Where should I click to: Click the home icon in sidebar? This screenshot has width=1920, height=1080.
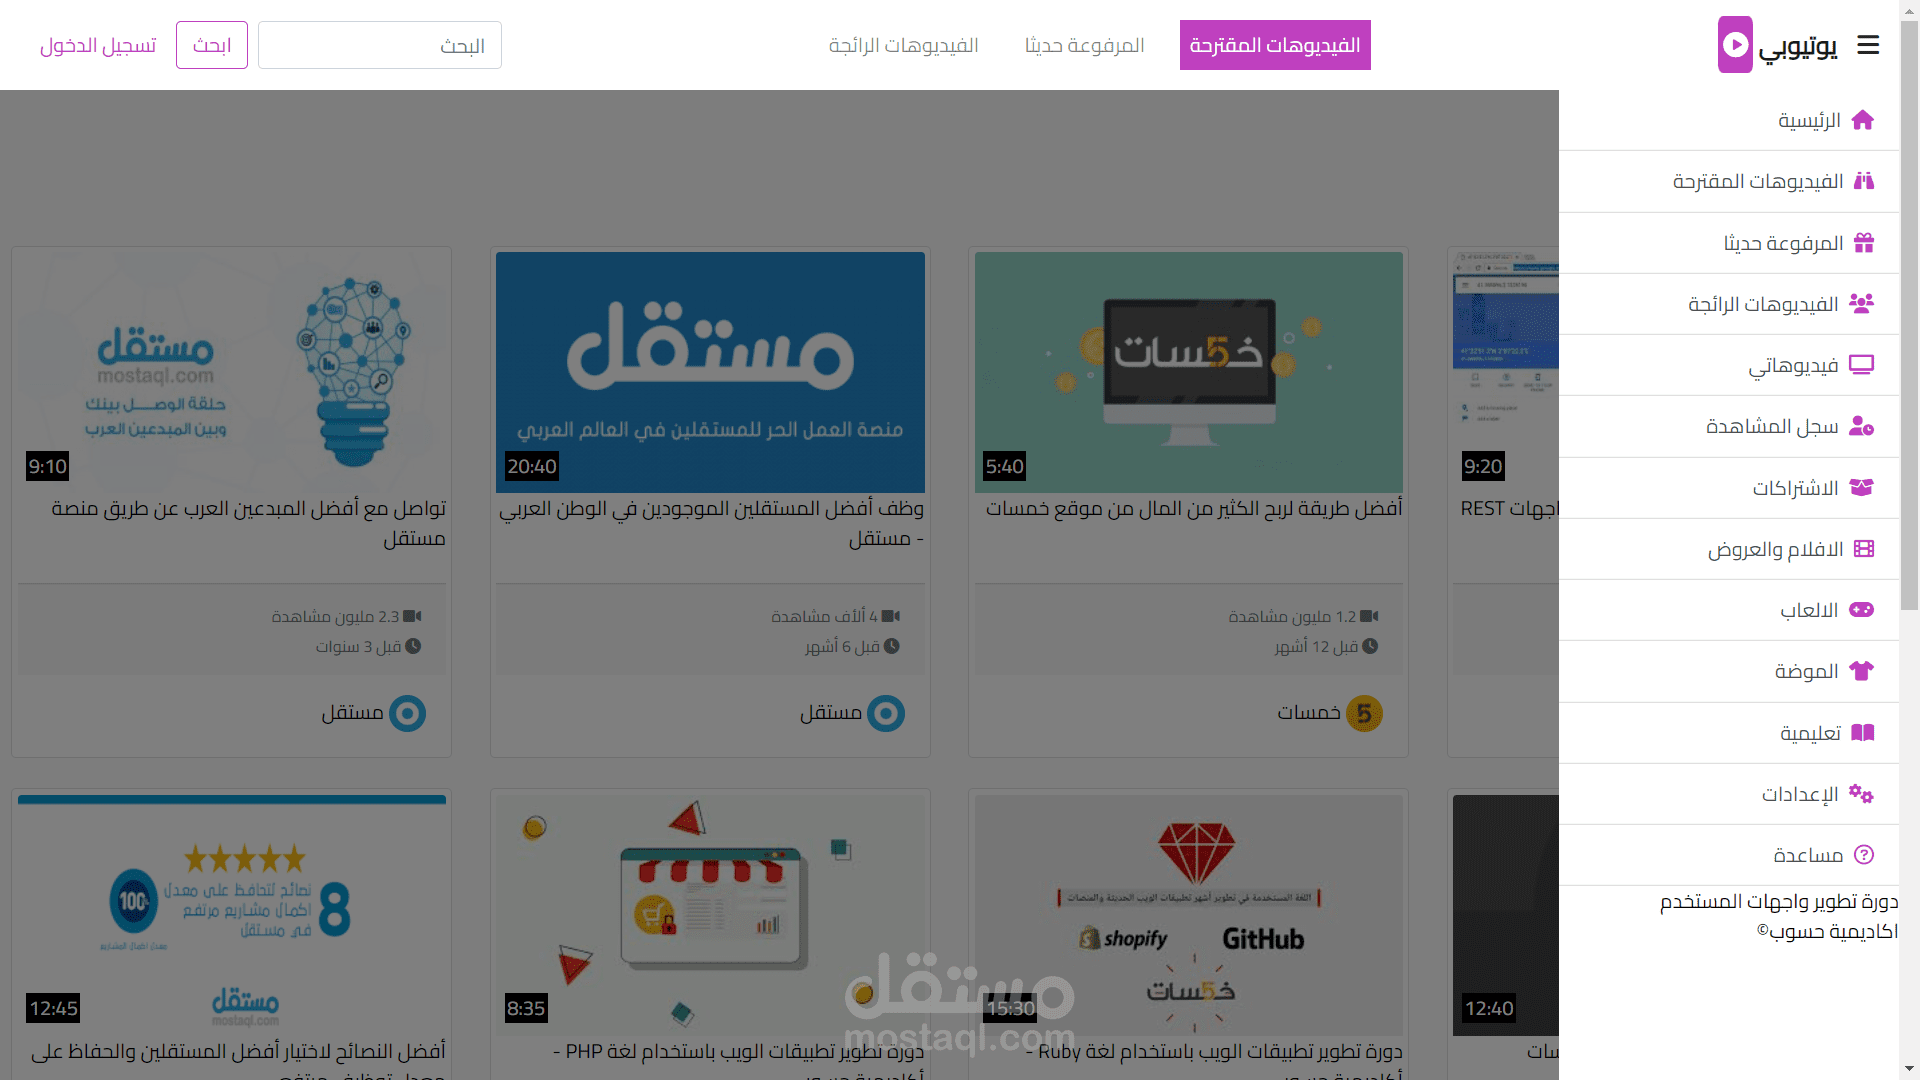(1862, 120)
